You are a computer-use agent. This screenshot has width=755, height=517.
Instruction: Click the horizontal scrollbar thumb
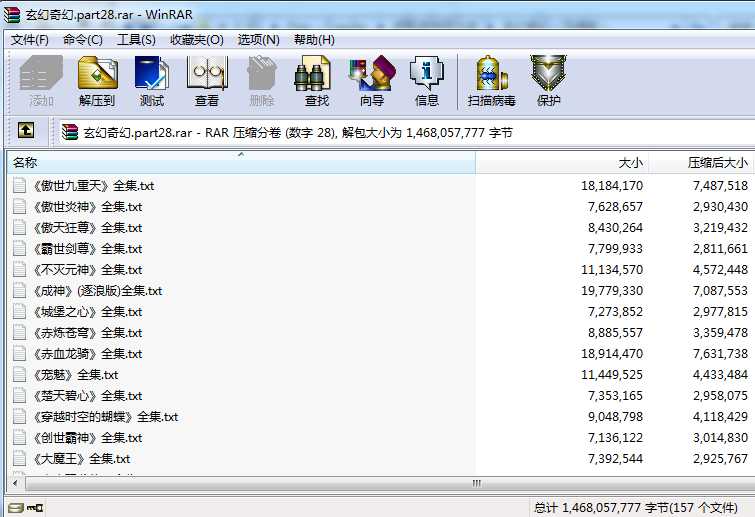pyautogui.click(x=477, y=483)
